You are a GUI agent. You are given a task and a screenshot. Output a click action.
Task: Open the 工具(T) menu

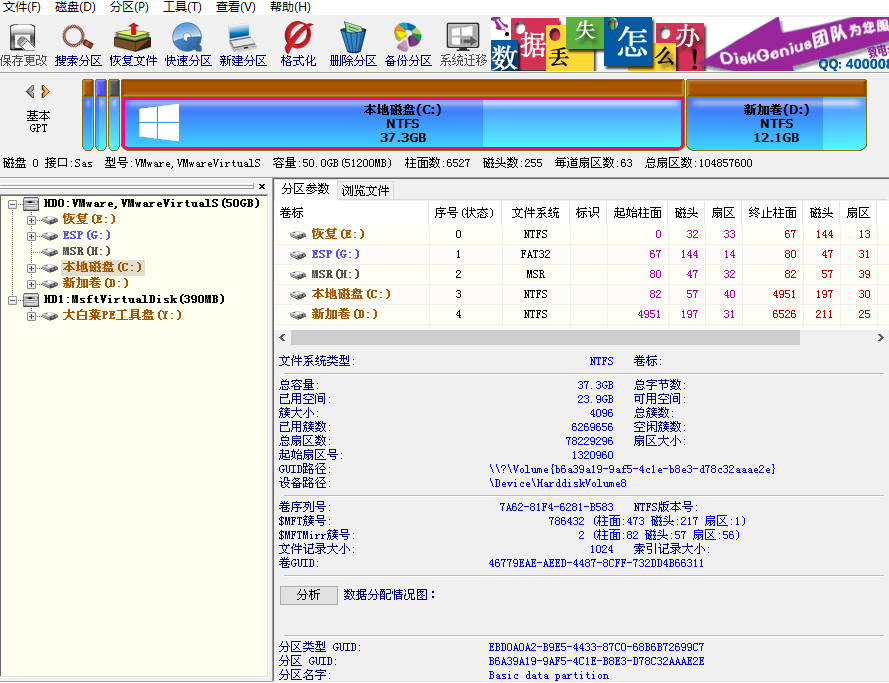pyautogui.click(x=182, y=7)
